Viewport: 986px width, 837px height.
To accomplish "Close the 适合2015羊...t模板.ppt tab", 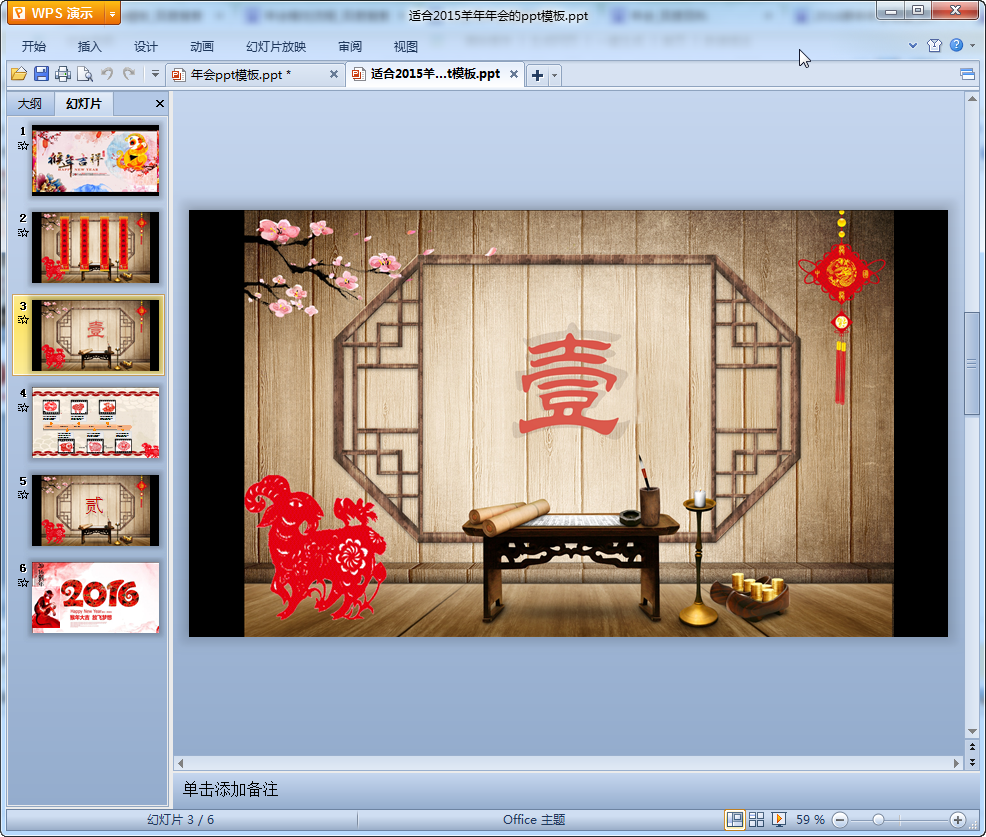I will point(514,74).
